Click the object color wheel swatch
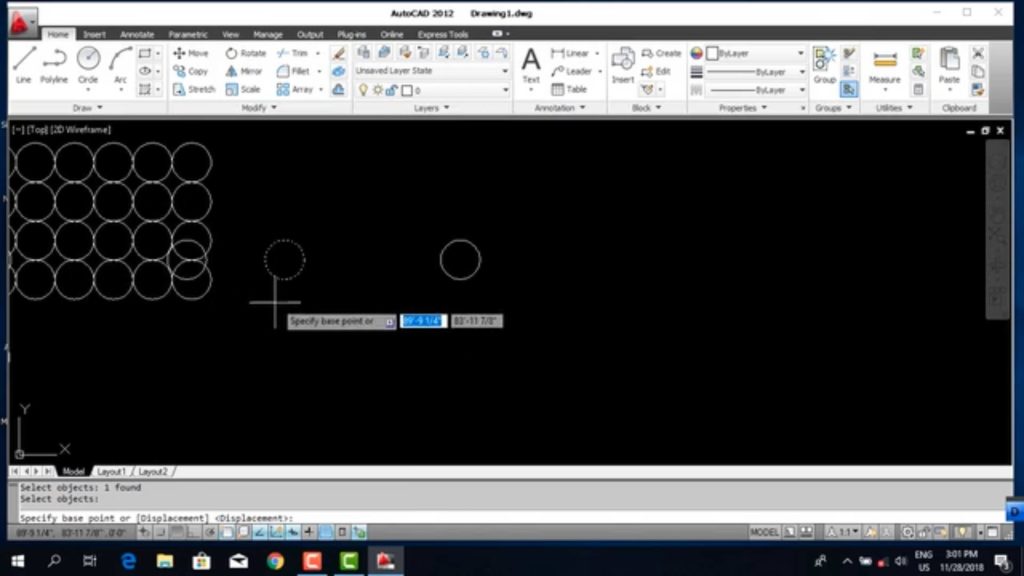1024x576 pixels. pyautogui.click(x=696, y=53)
